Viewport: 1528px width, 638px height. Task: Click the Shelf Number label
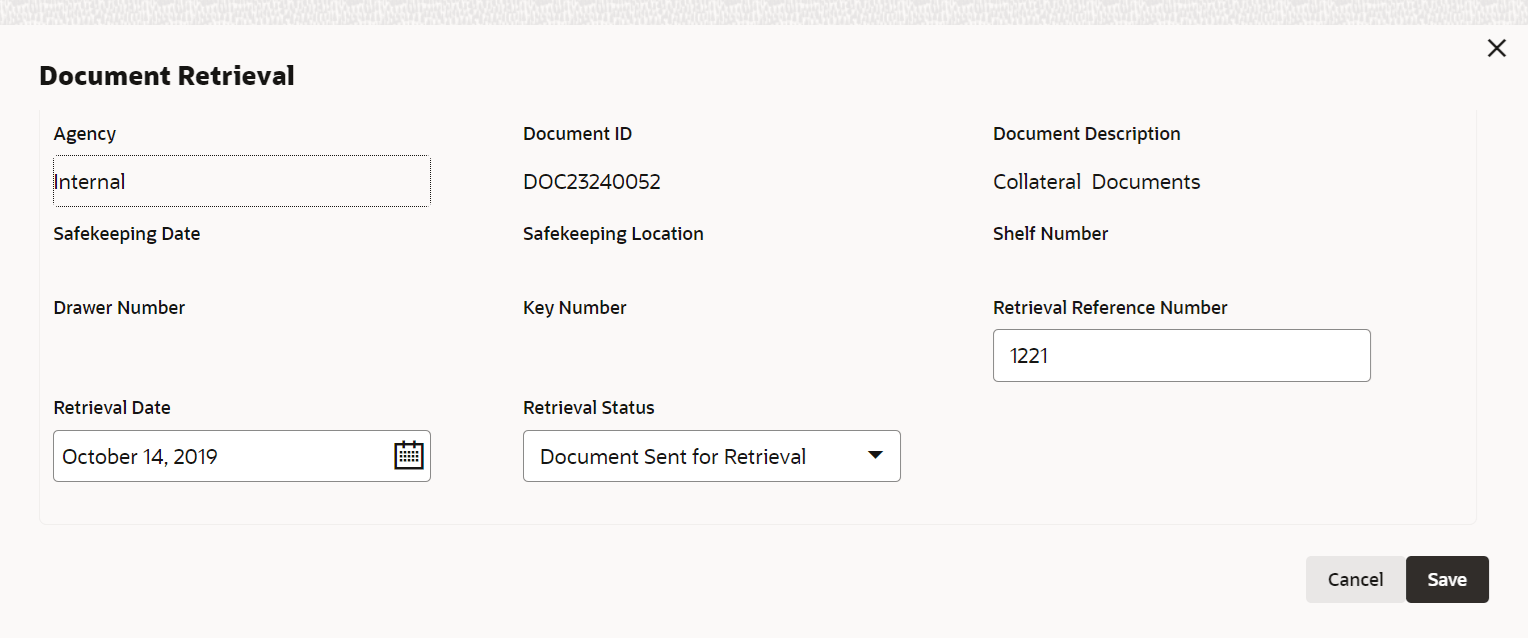(1051, 234)
